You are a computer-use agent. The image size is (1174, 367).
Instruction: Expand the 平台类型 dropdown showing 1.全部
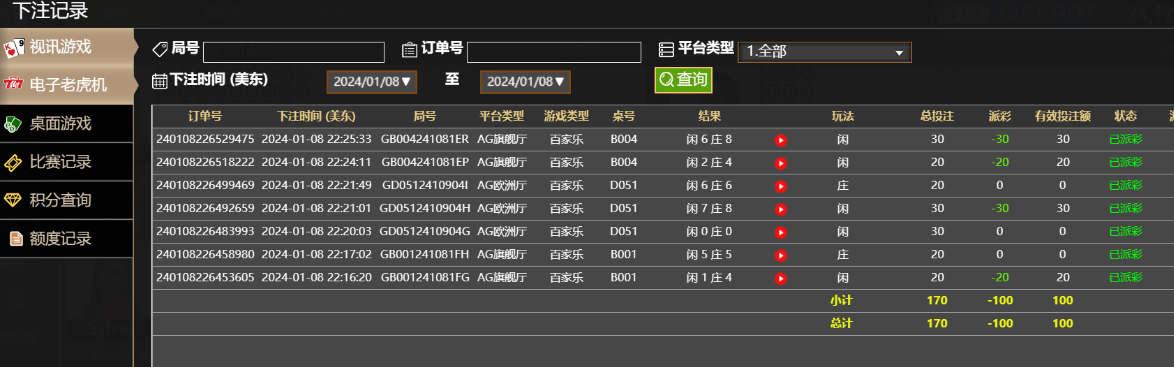[x=824, y=52]
